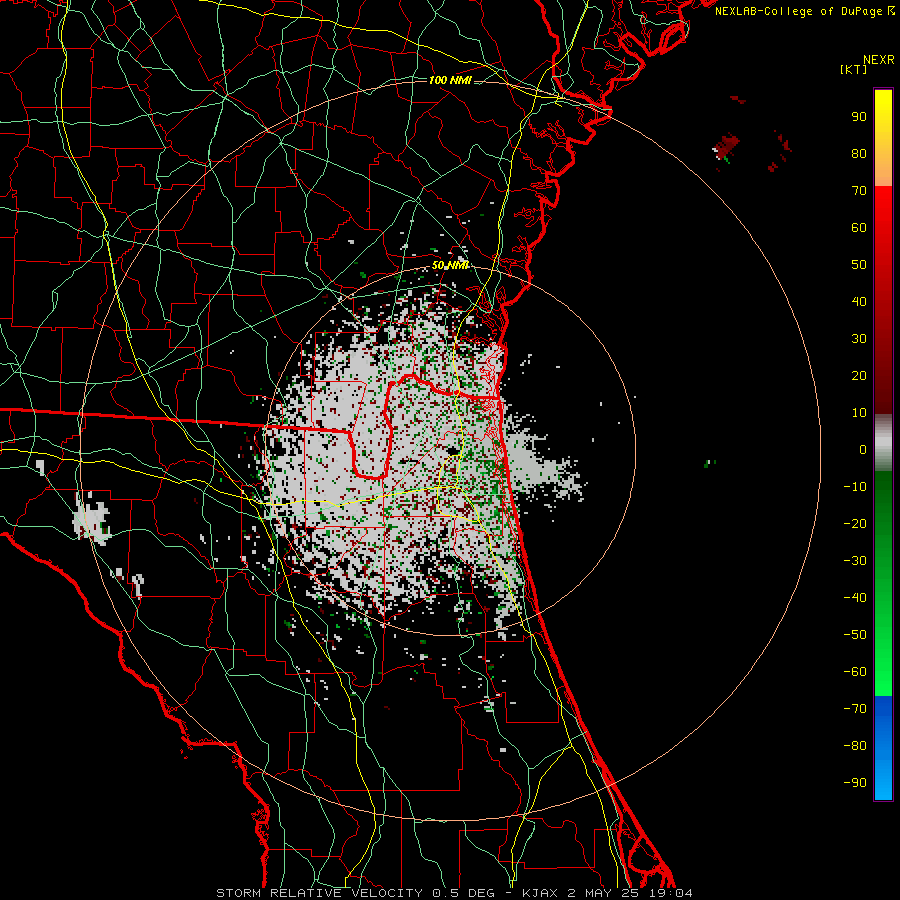Select the -10 value on the velocity scale

coord(855,486)
